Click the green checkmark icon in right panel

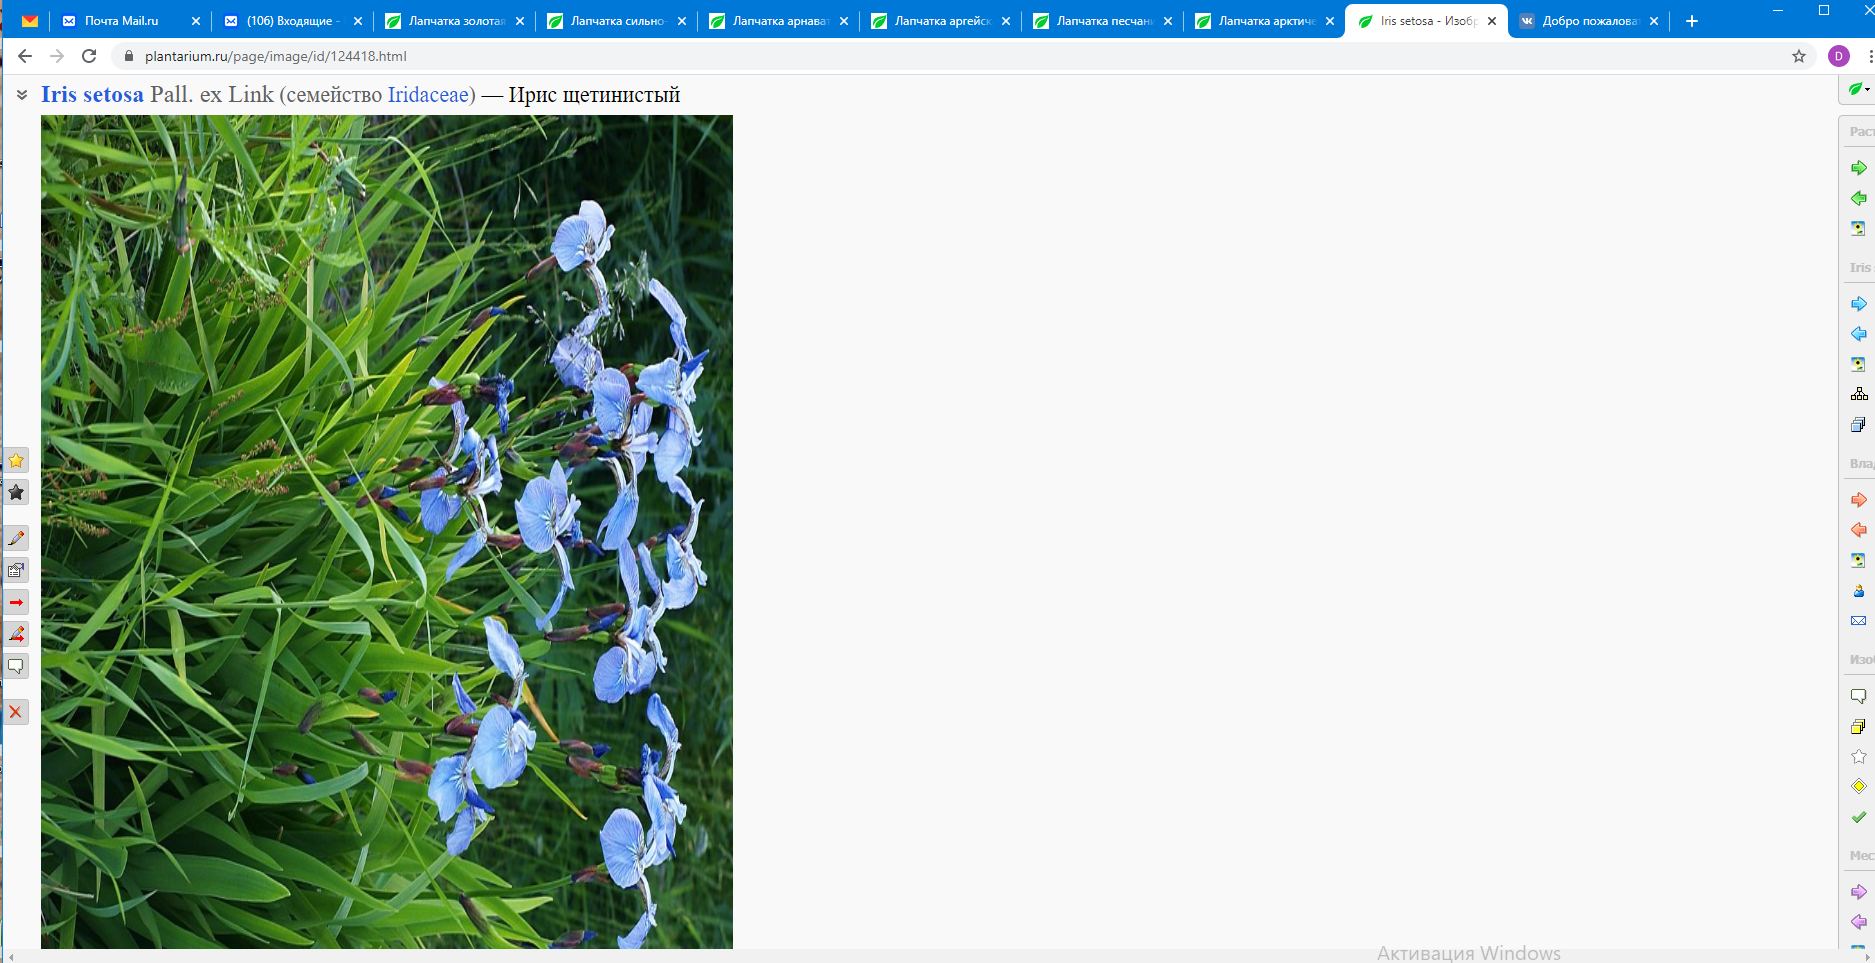pyautogui.click(x=1858, y=817)
